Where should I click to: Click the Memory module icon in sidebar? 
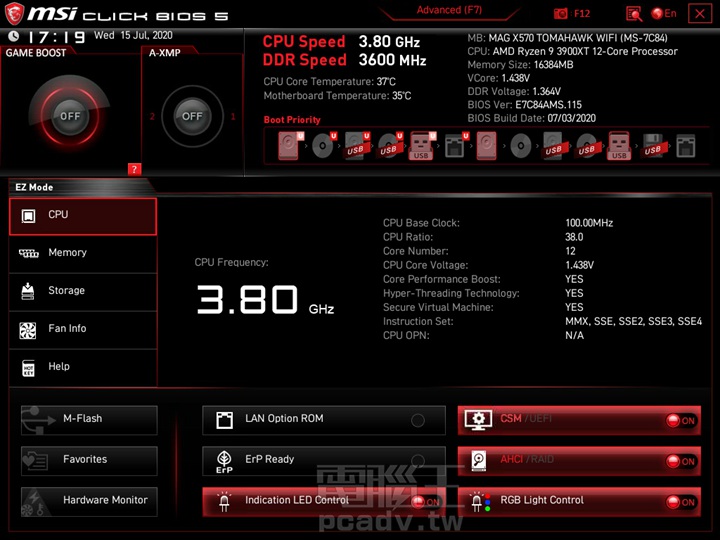[28, 253]
